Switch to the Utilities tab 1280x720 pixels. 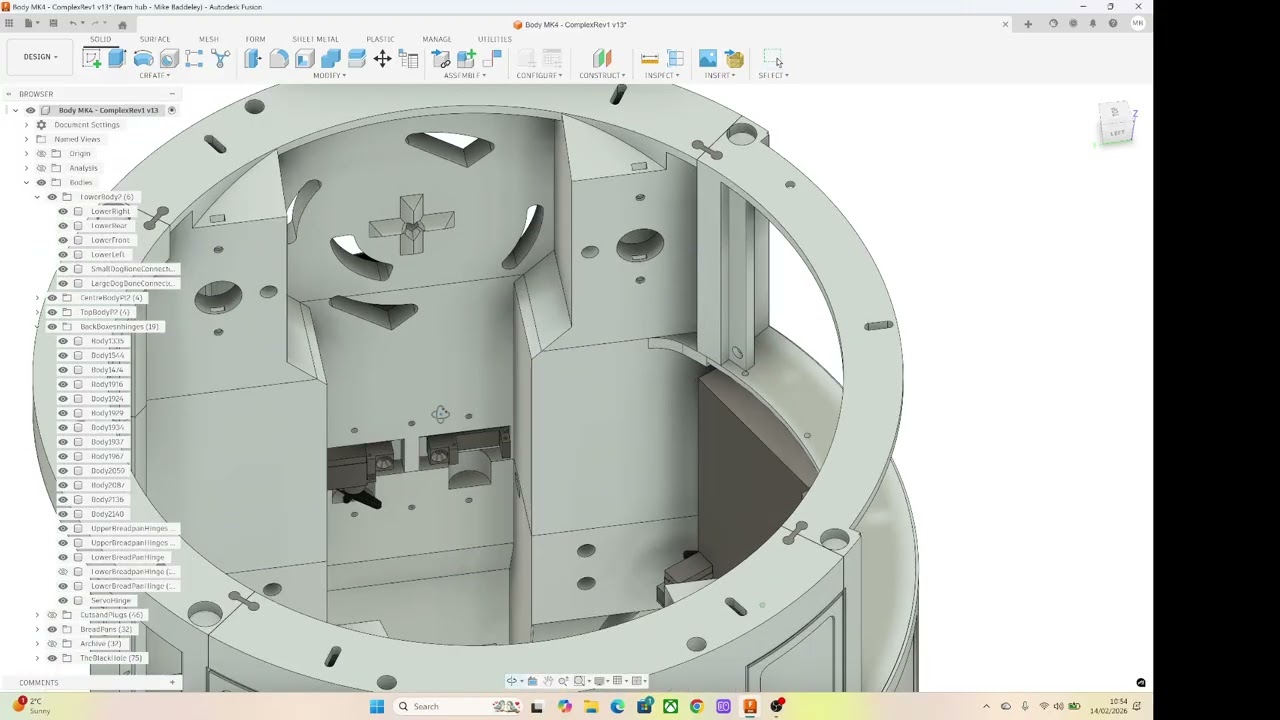tap(494, 39)
